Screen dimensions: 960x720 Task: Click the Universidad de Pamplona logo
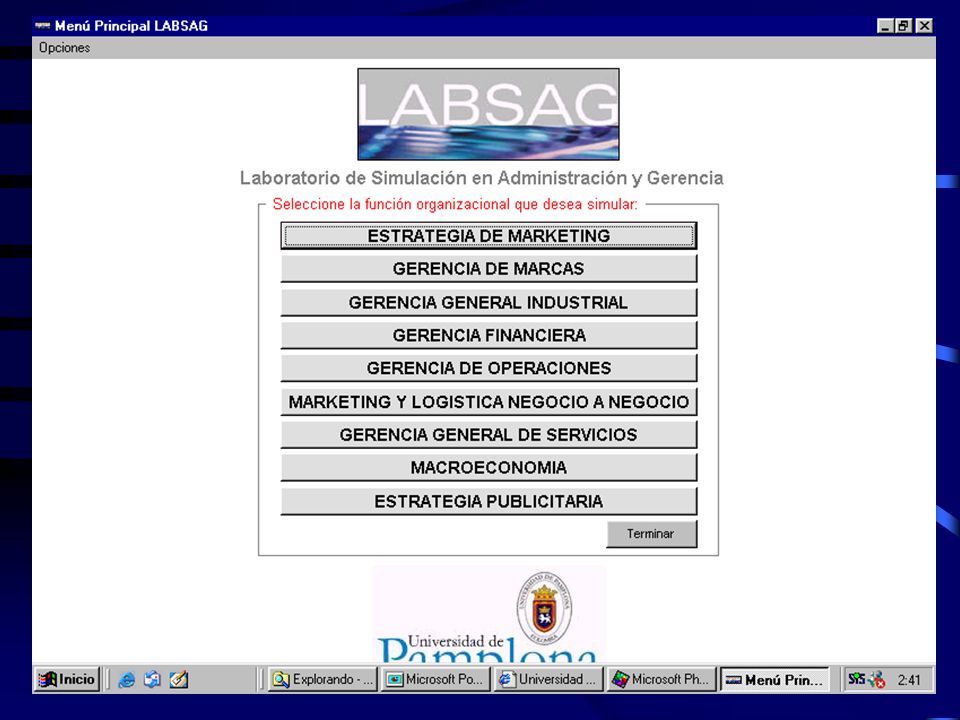point(489,614)
